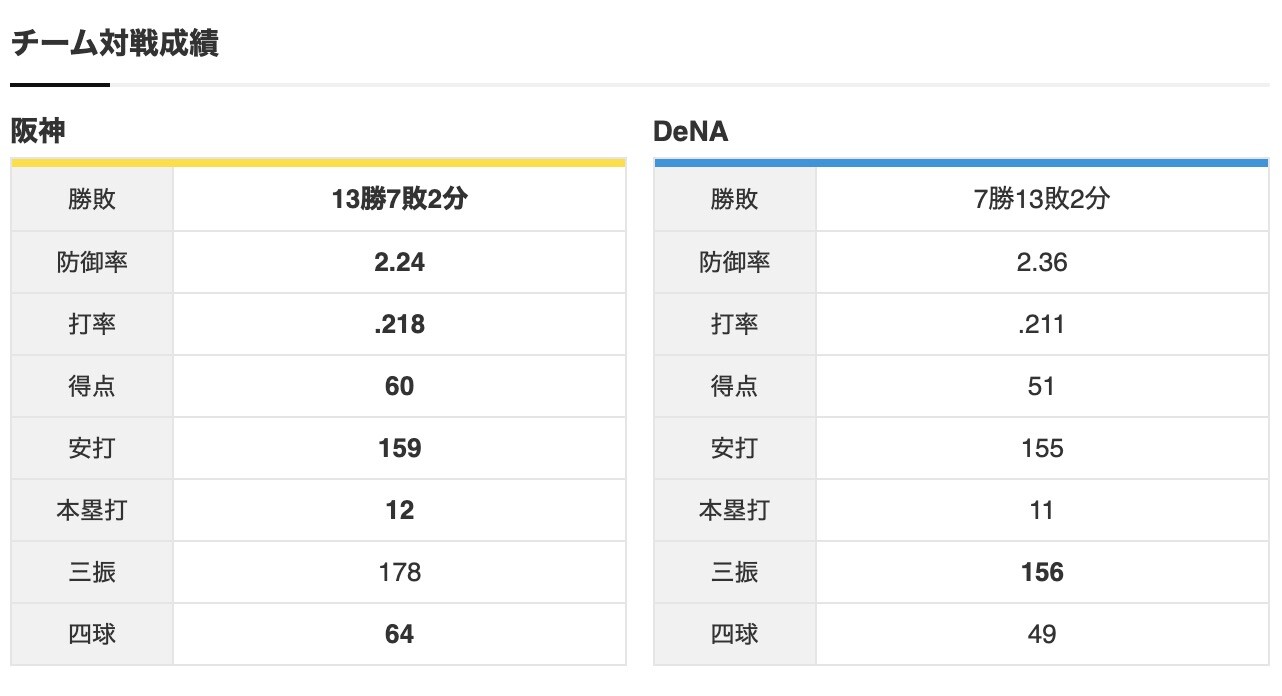Click the 阪神 team name heading
The width and height of the screenshot is (1282, 696).
pos(38,131)
